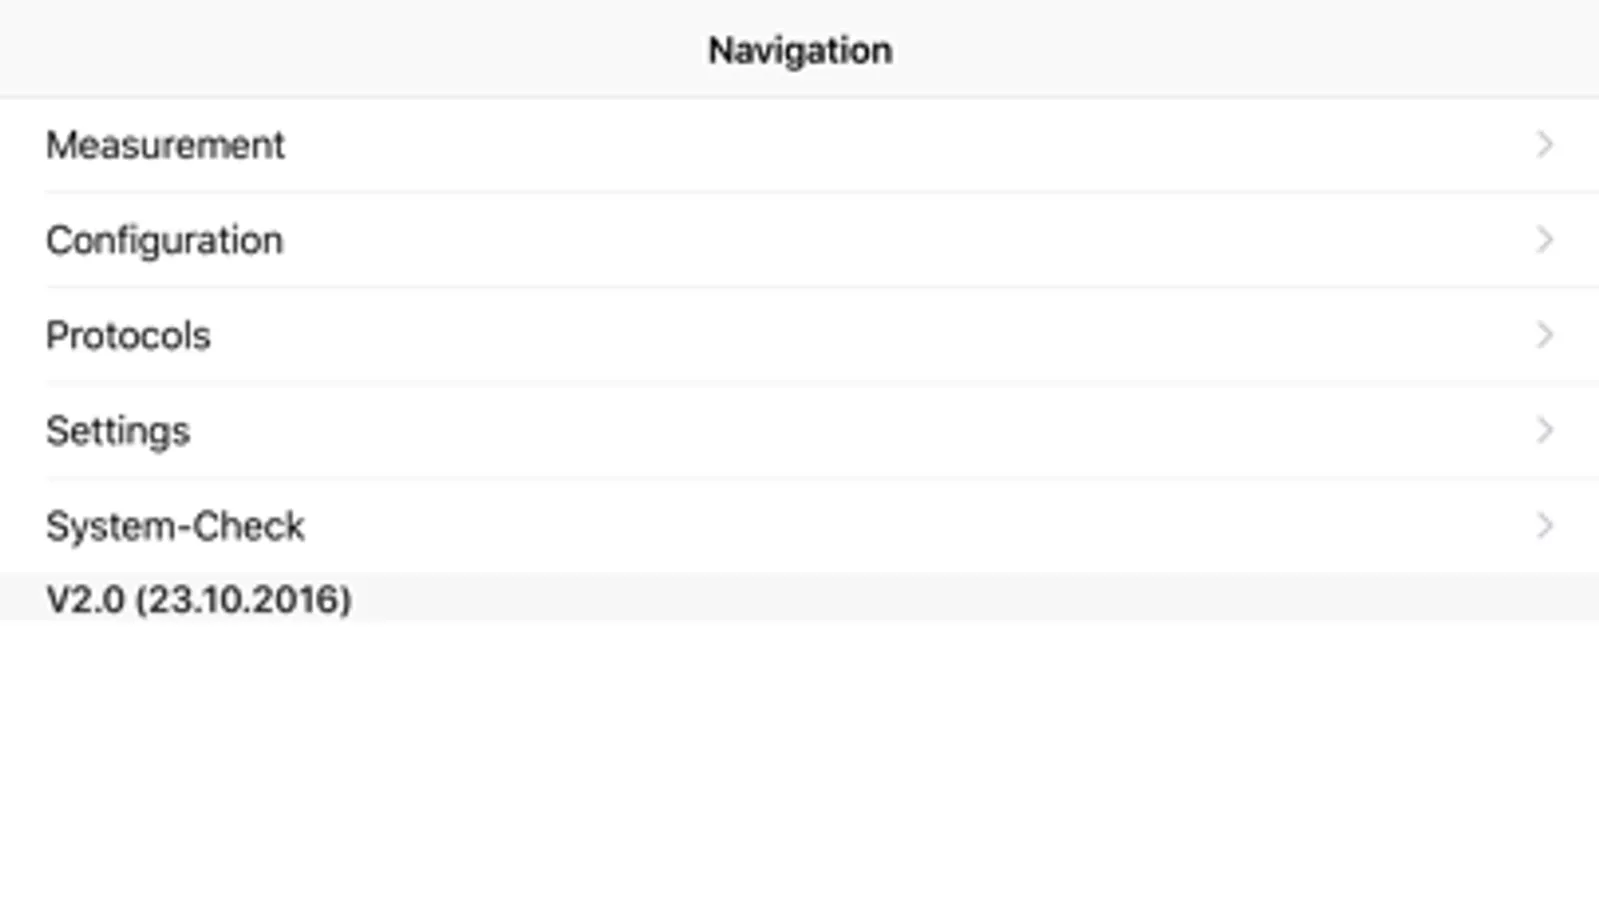Click the blank white area below version footer
The height and width of the screenshot is (900, 1599).
coord(800,760)
